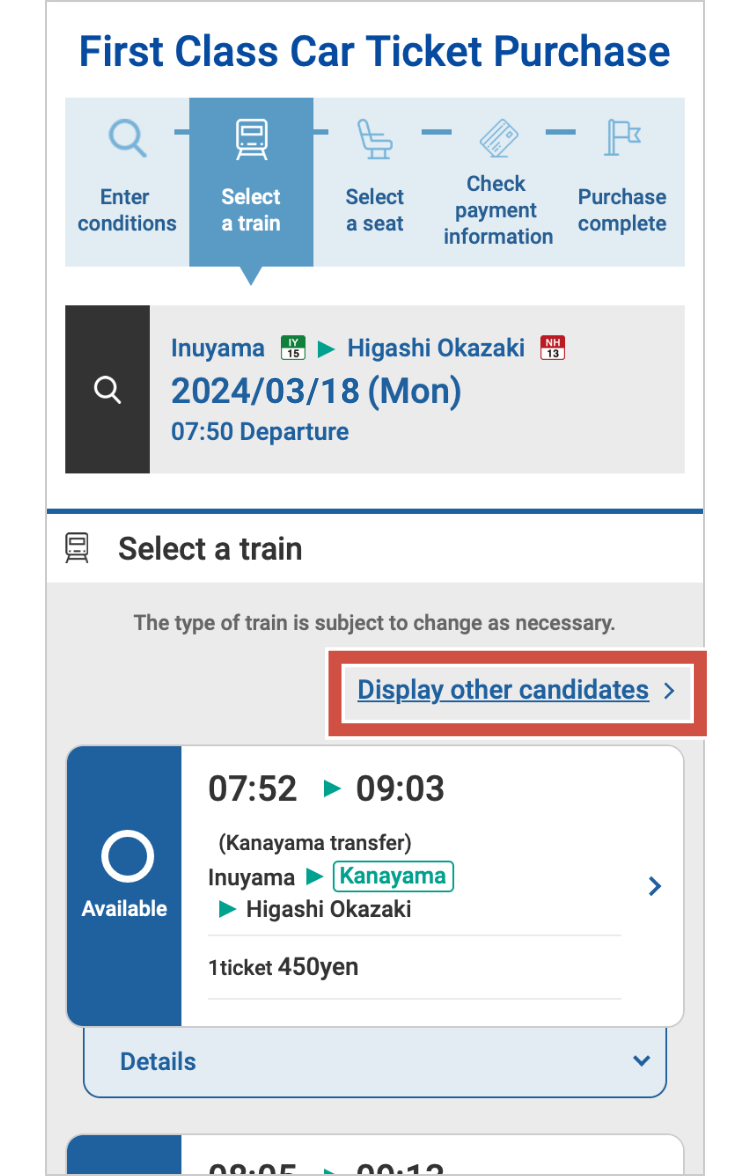Open the Check payment information step

coord(498,209)
